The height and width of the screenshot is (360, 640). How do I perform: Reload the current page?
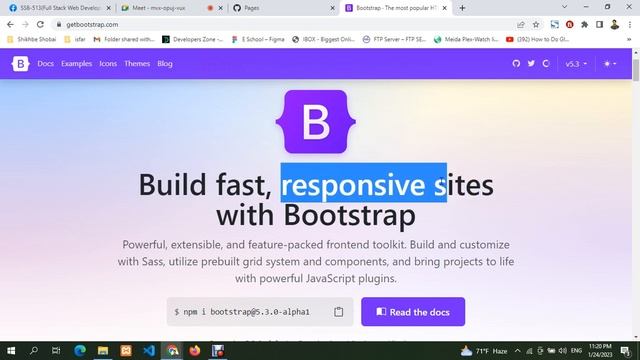click(x=40, y=24)
